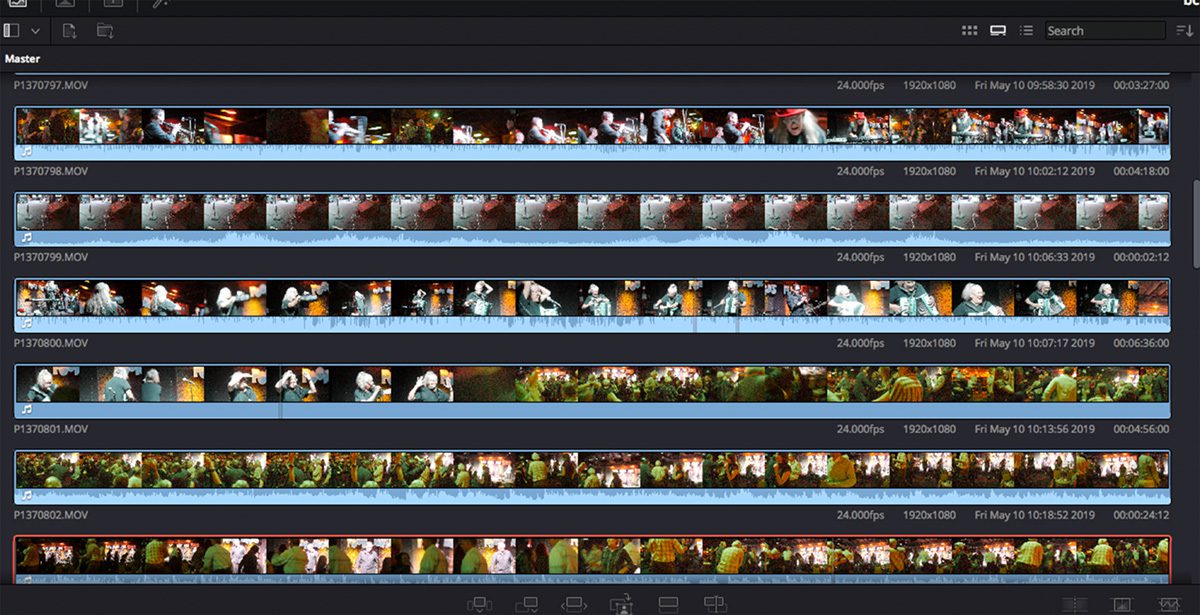Click audio note icon on P1370801.MOV strip

point(26,496)
